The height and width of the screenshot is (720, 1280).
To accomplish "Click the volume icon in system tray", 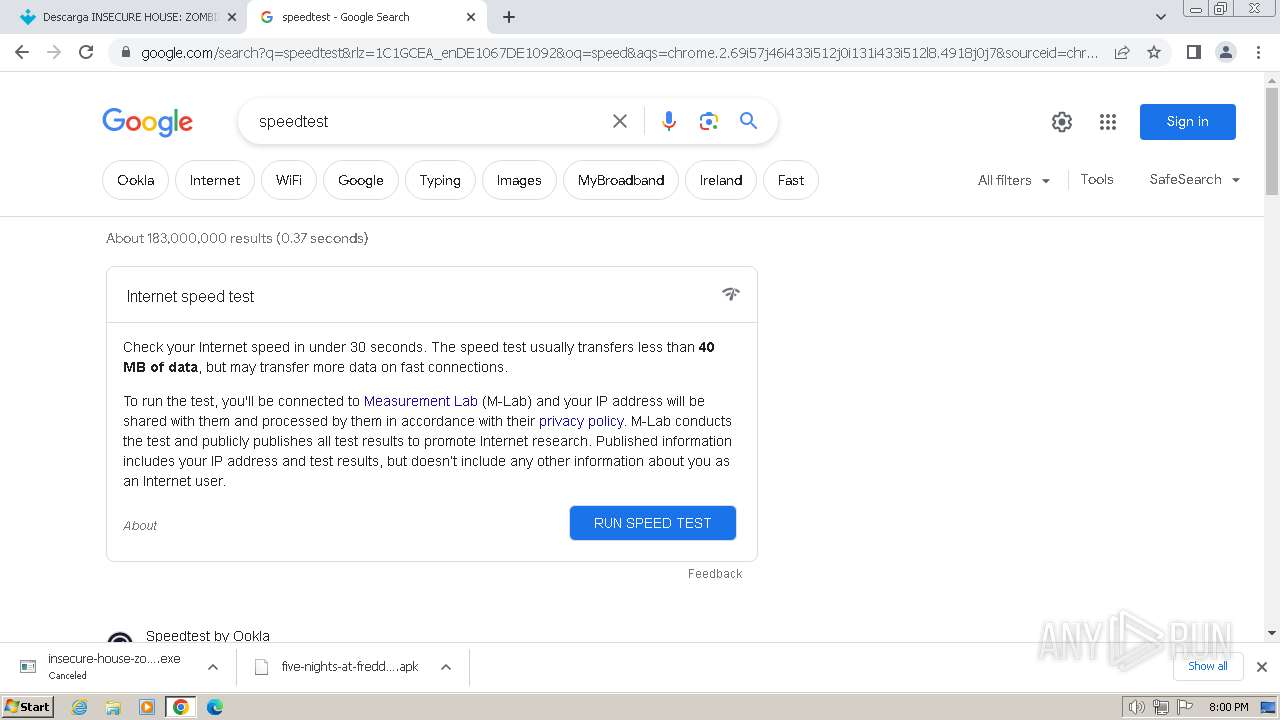I will pyautogui.click(x=1136, y=707).
